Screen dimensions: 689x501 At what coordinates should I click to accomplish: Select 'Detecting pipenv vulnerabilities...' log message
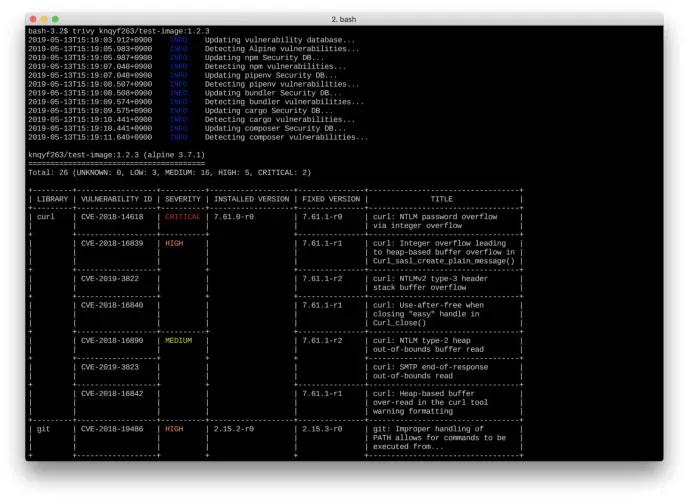282,84
